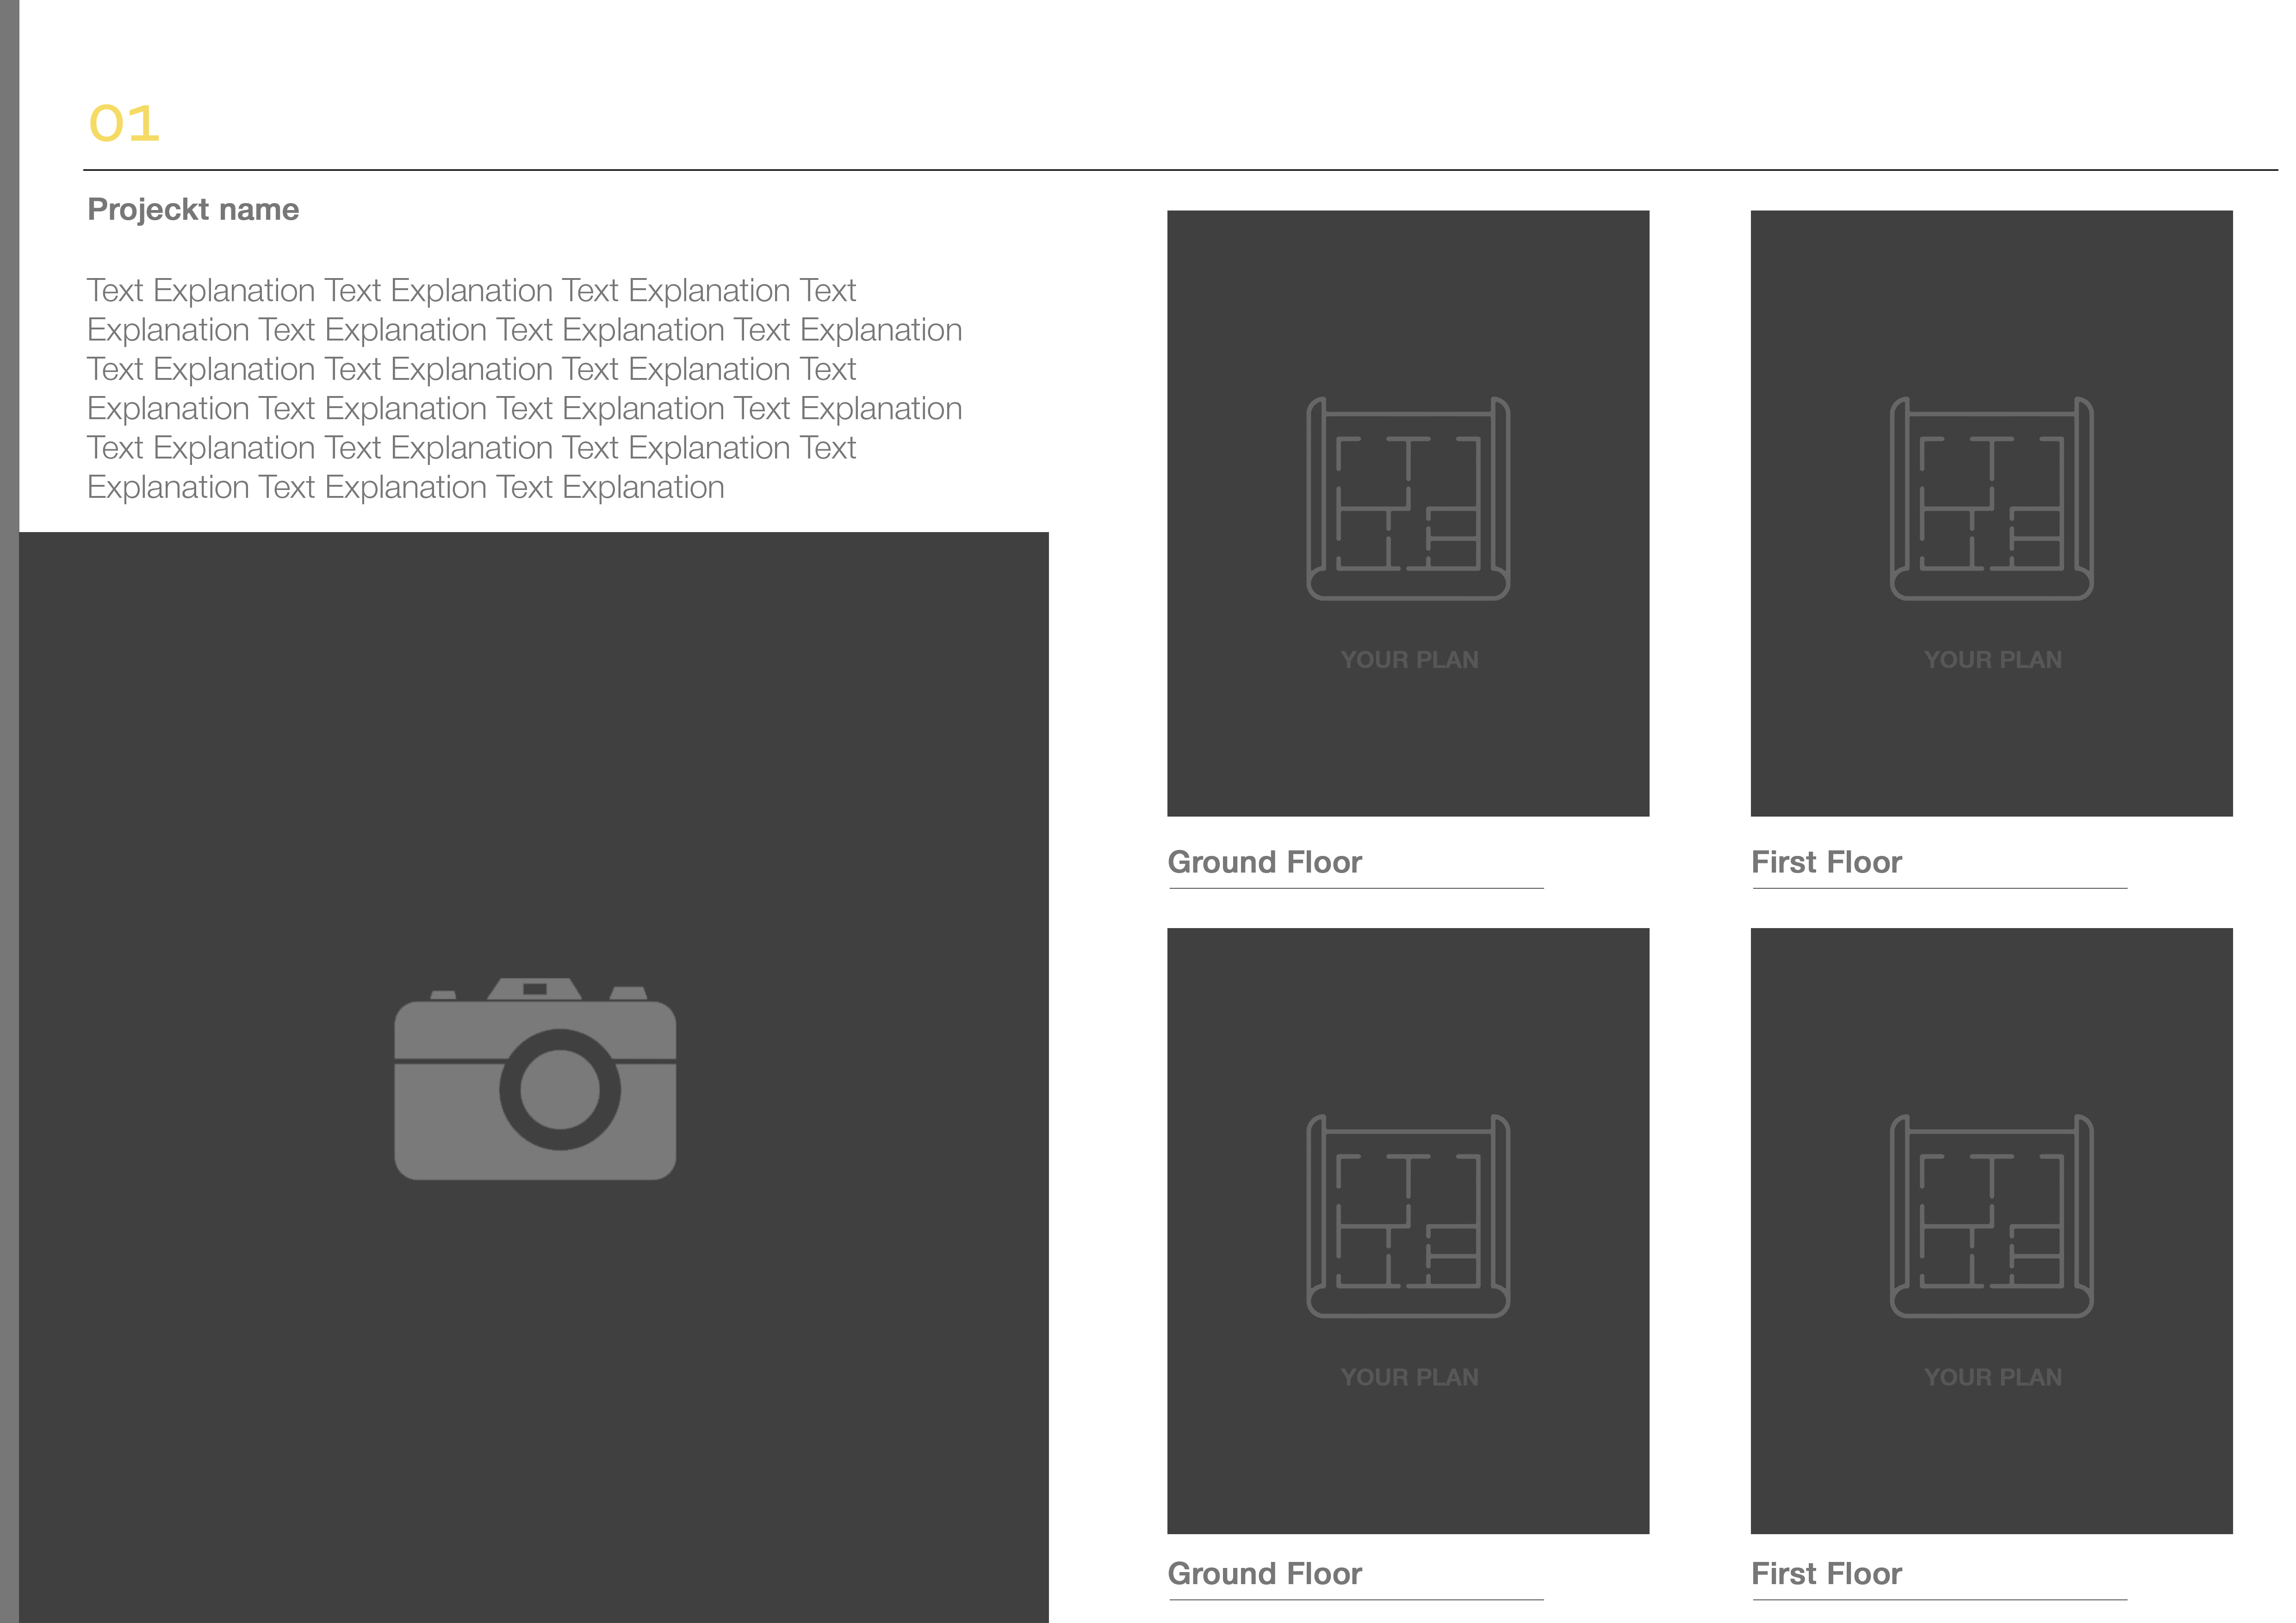2296x1623 pixels.
Task: Click the bottom-right floor plan blueprint icon
Action: 1991,1216
